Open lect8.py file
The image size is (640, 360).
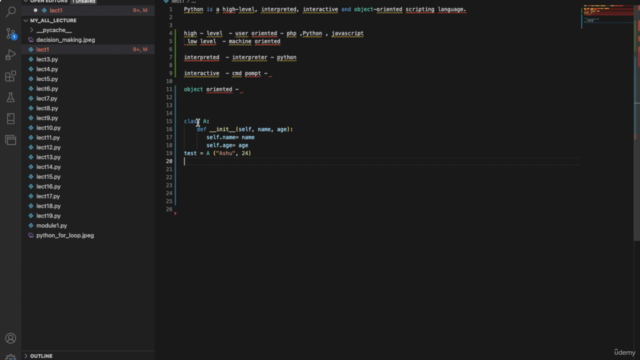click(x=47, y=109)
